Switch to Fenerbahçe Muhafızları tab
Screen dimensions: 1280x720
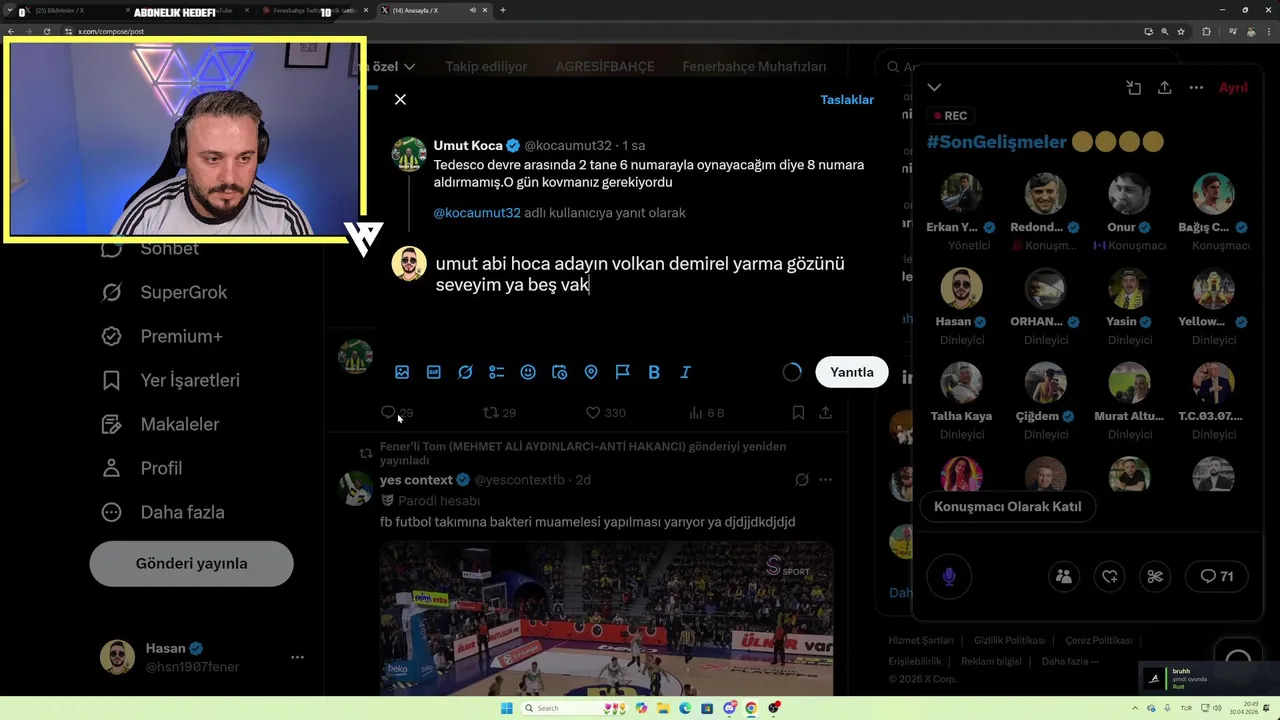pyautogui.click(x=754, y=67)
